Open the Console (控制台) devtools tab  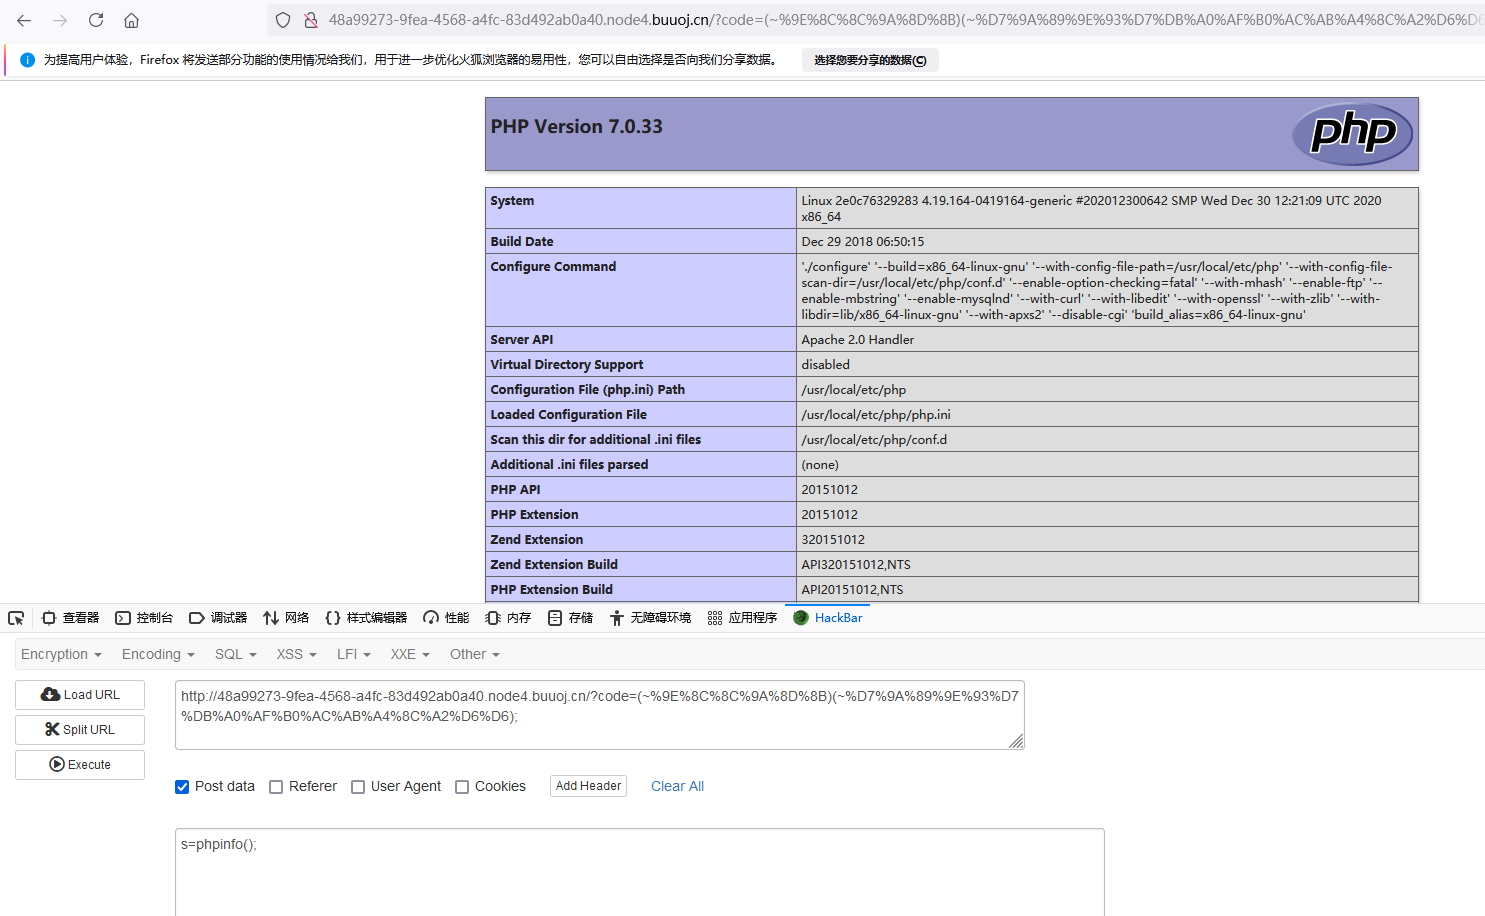tap(144, 618)
